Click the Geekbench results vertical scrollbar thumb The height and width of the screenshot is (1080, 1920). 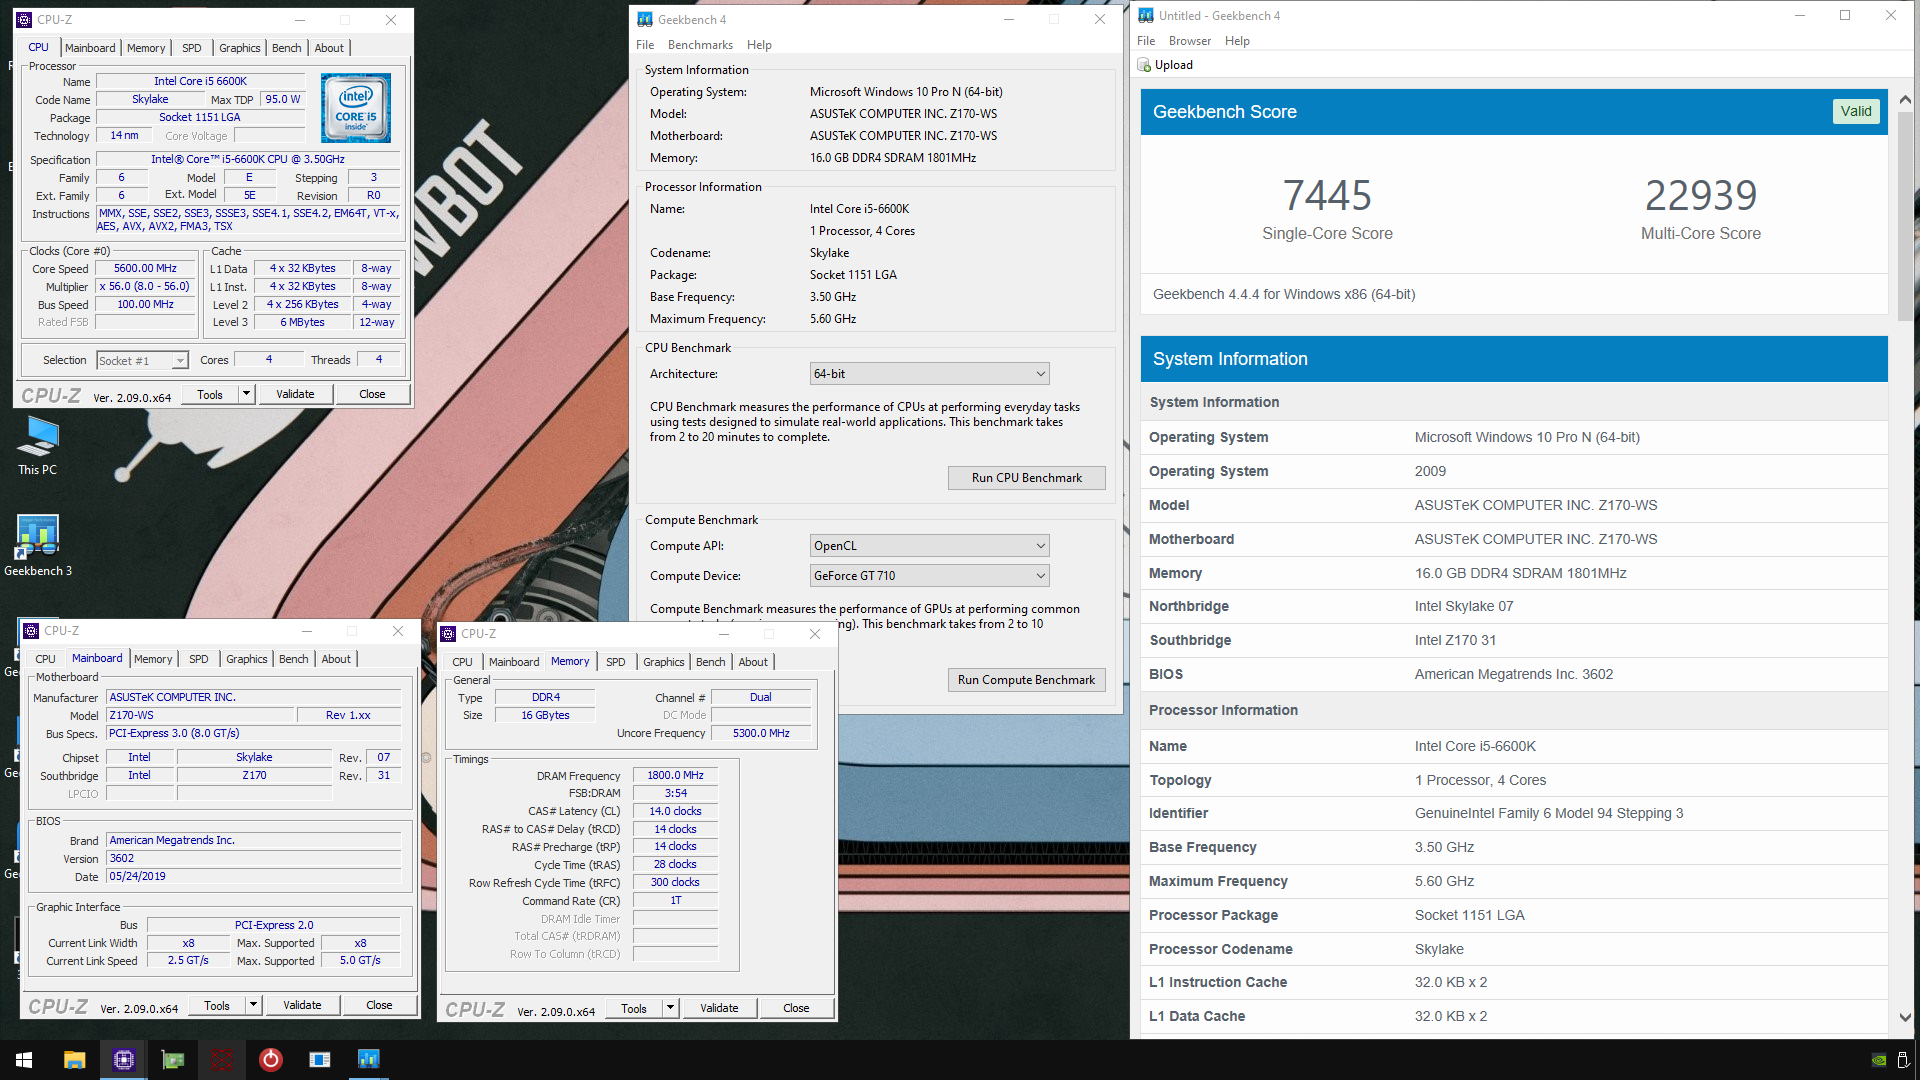1905,215
